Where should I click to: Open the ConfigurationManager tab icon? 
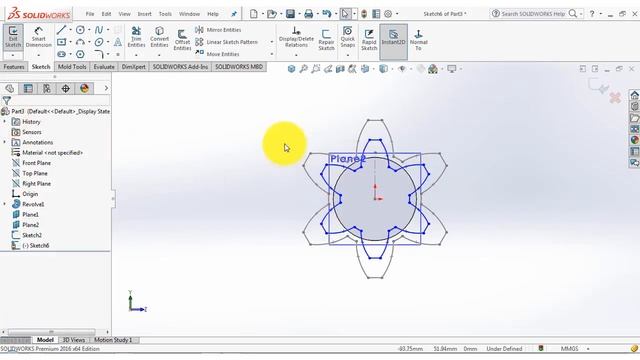47,89
